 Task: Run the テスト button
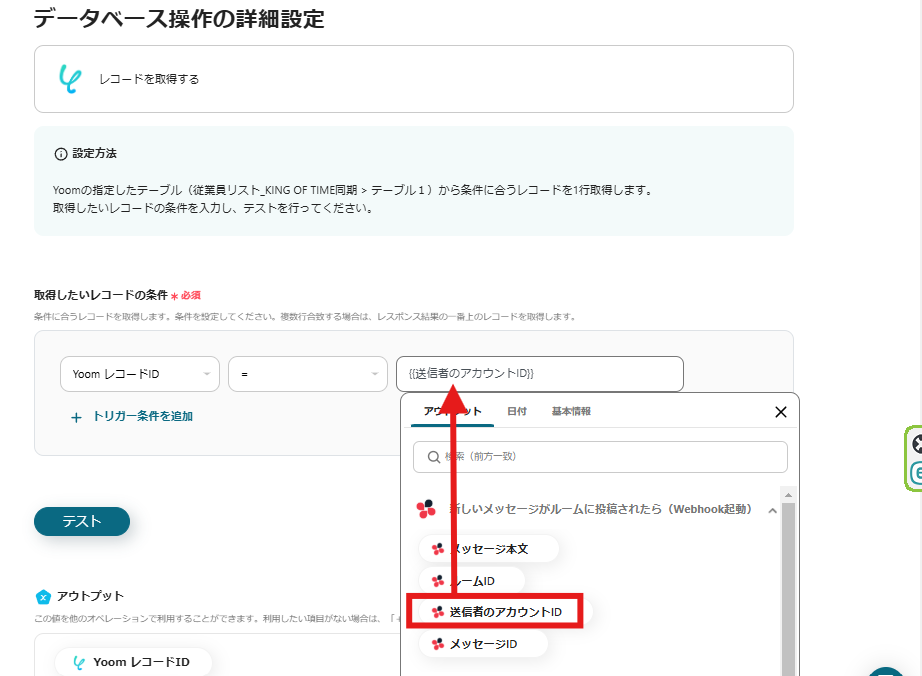(82, 521)
